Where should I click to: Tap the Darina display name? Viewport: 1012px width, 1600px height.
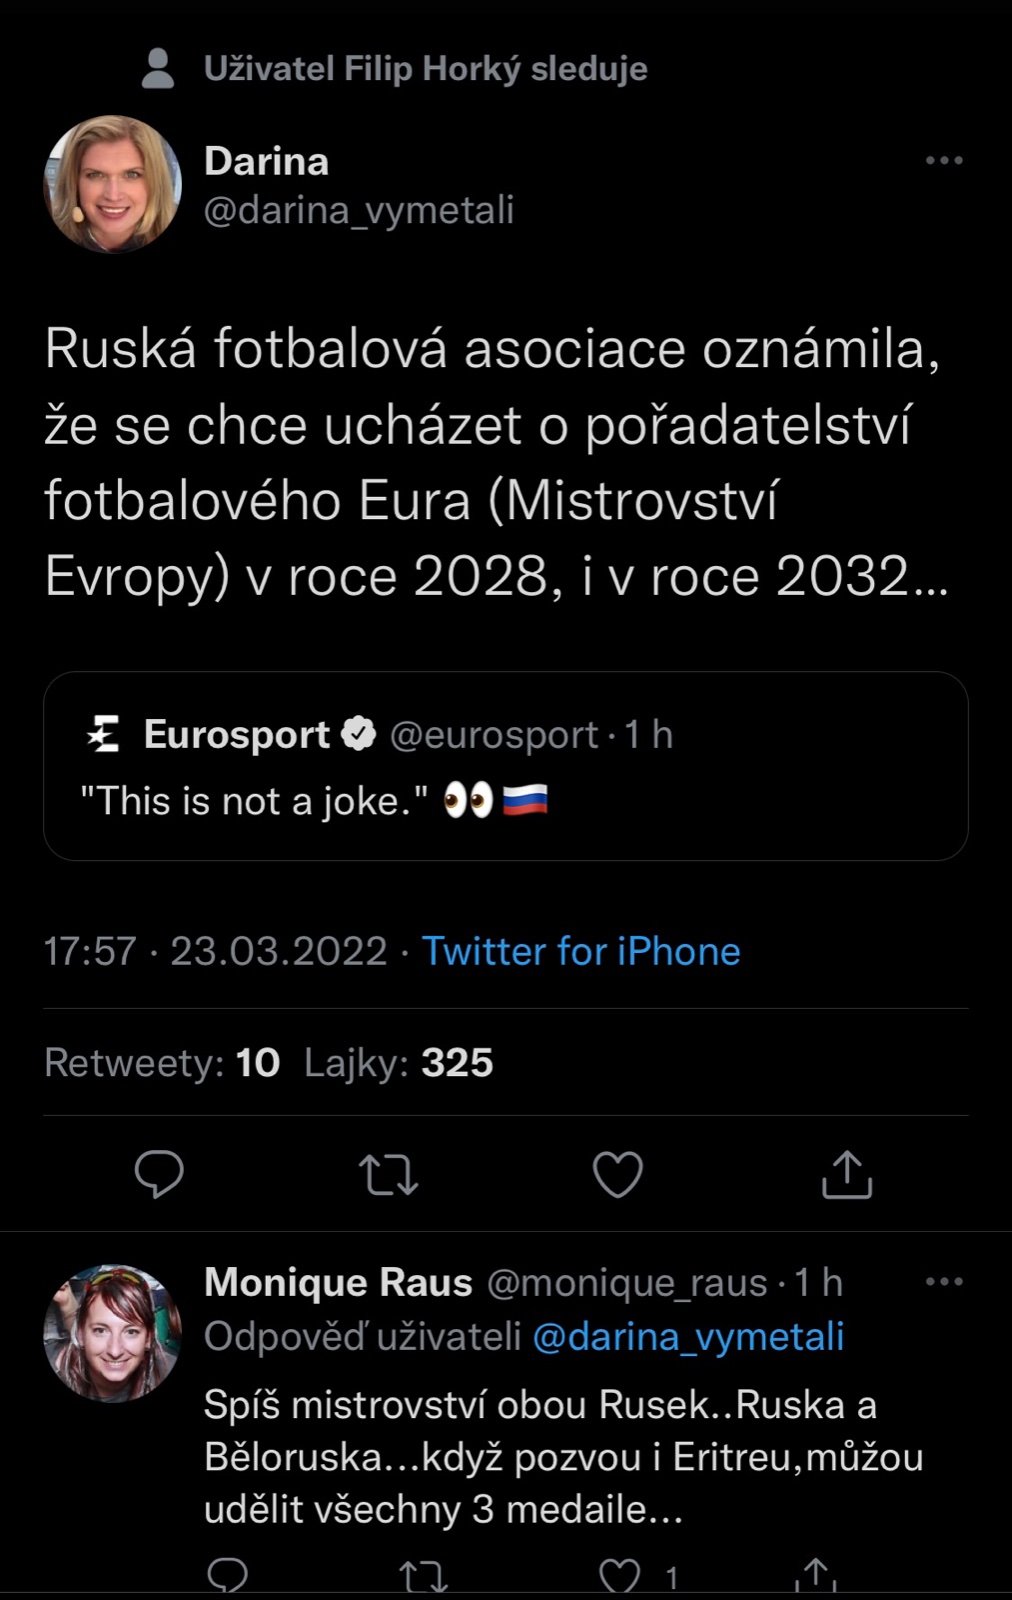266,161
